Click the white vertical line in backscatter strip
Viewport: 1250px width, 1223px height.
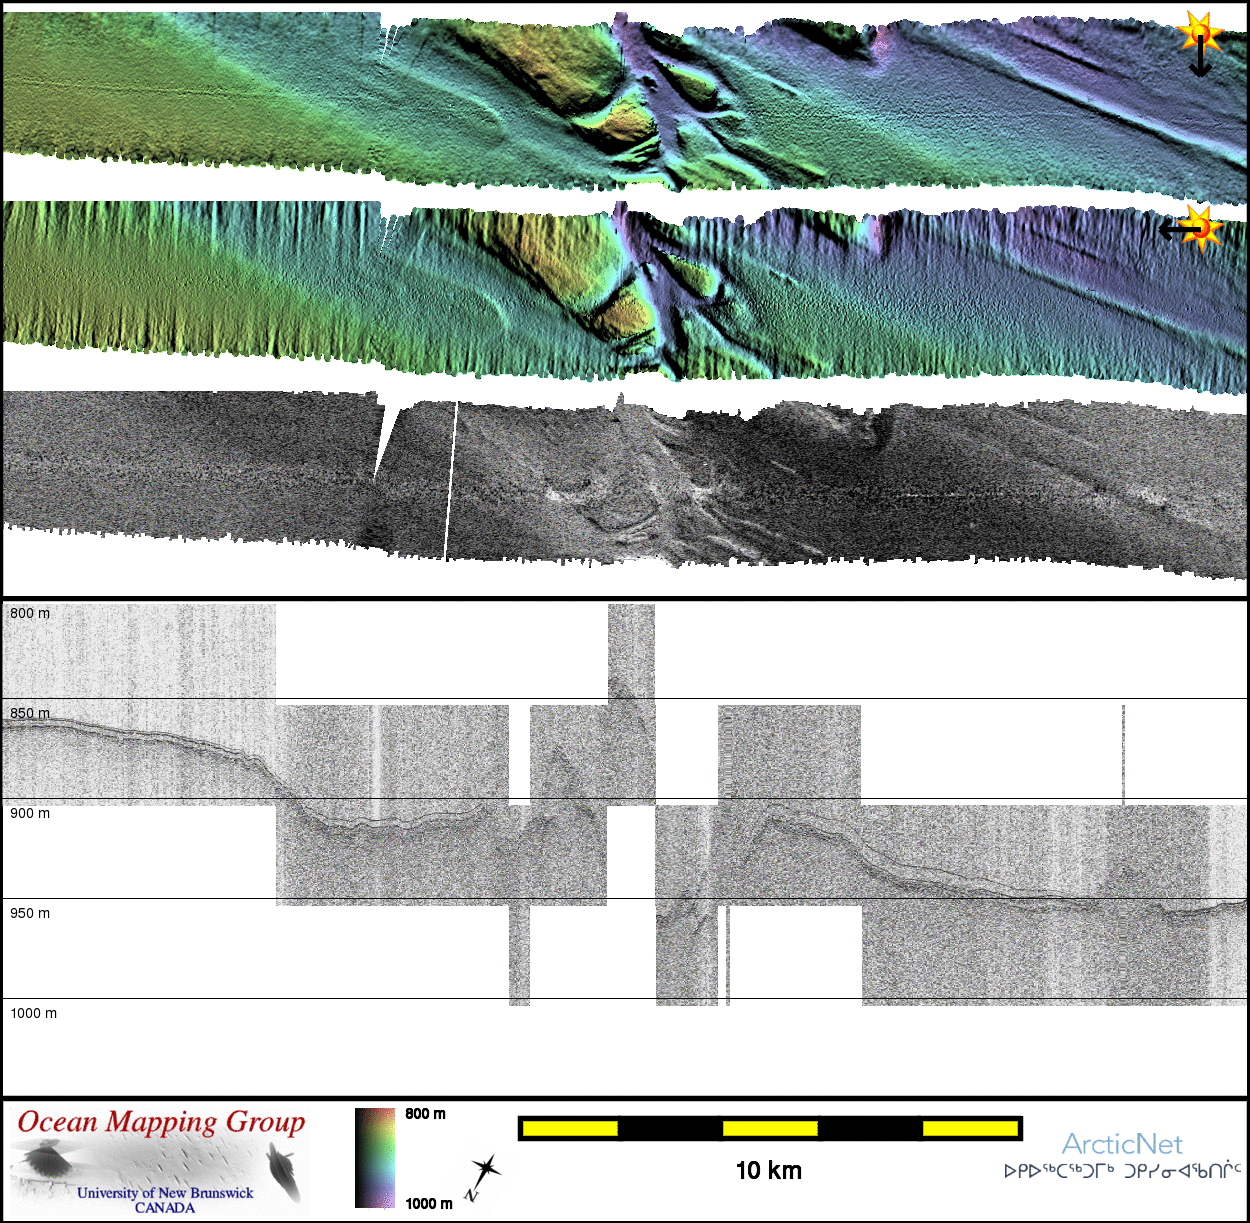[451, 480]
